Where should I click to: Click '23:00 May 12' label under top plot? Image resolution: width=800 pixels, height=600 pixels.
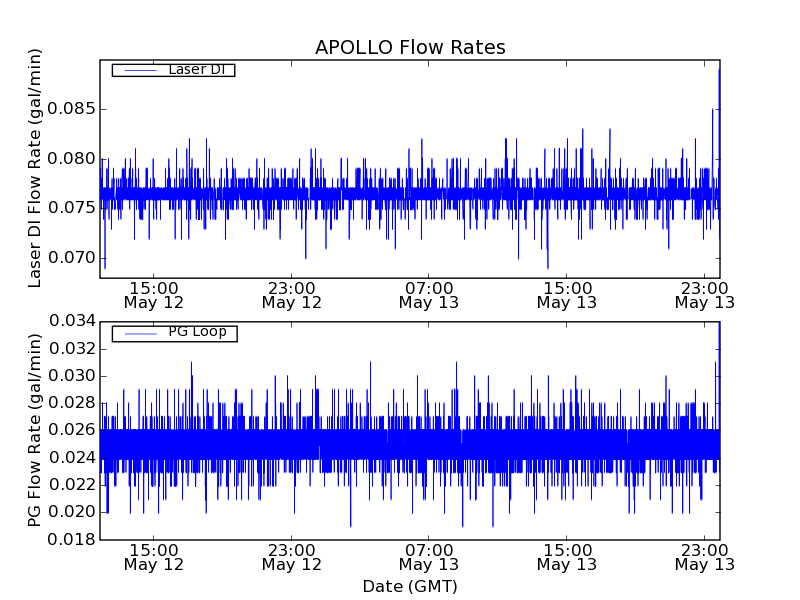[x=291, y=294]
